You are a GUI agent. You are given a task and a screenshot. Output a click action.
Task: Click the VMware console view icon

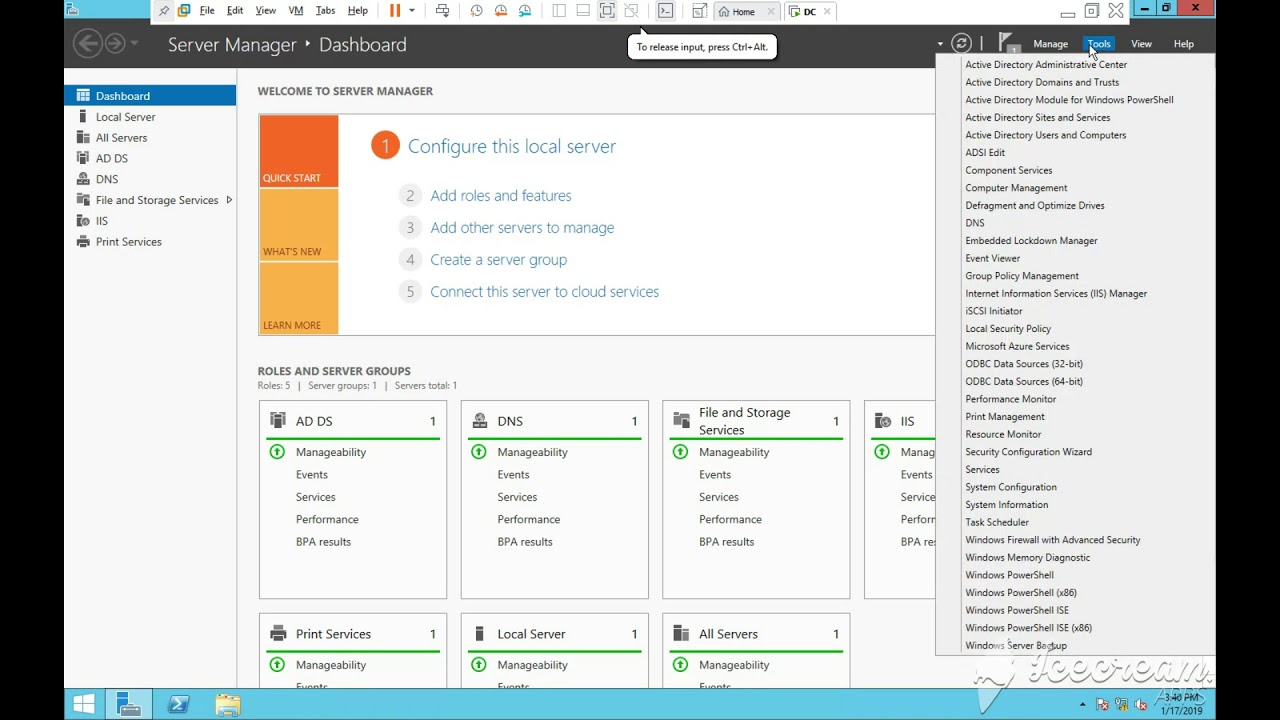pyautogui.click(x=665, y=11)
